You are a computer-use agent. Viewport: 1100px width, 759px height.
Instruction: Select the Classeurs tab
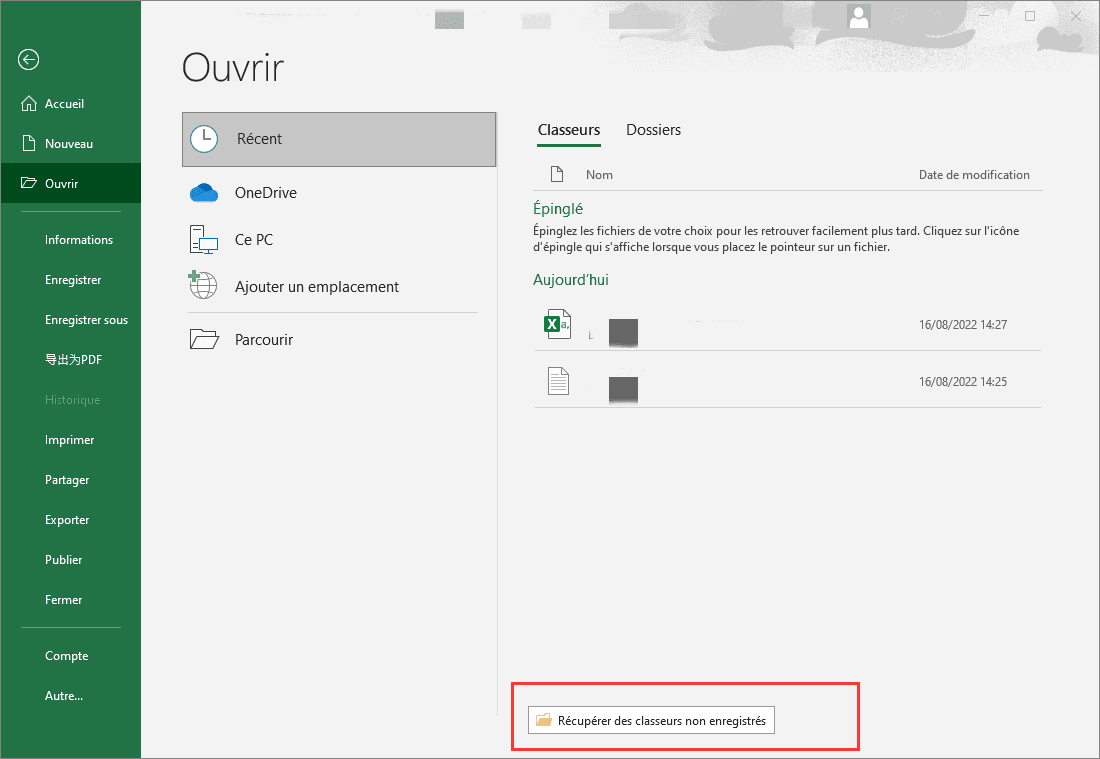[569, 130]
